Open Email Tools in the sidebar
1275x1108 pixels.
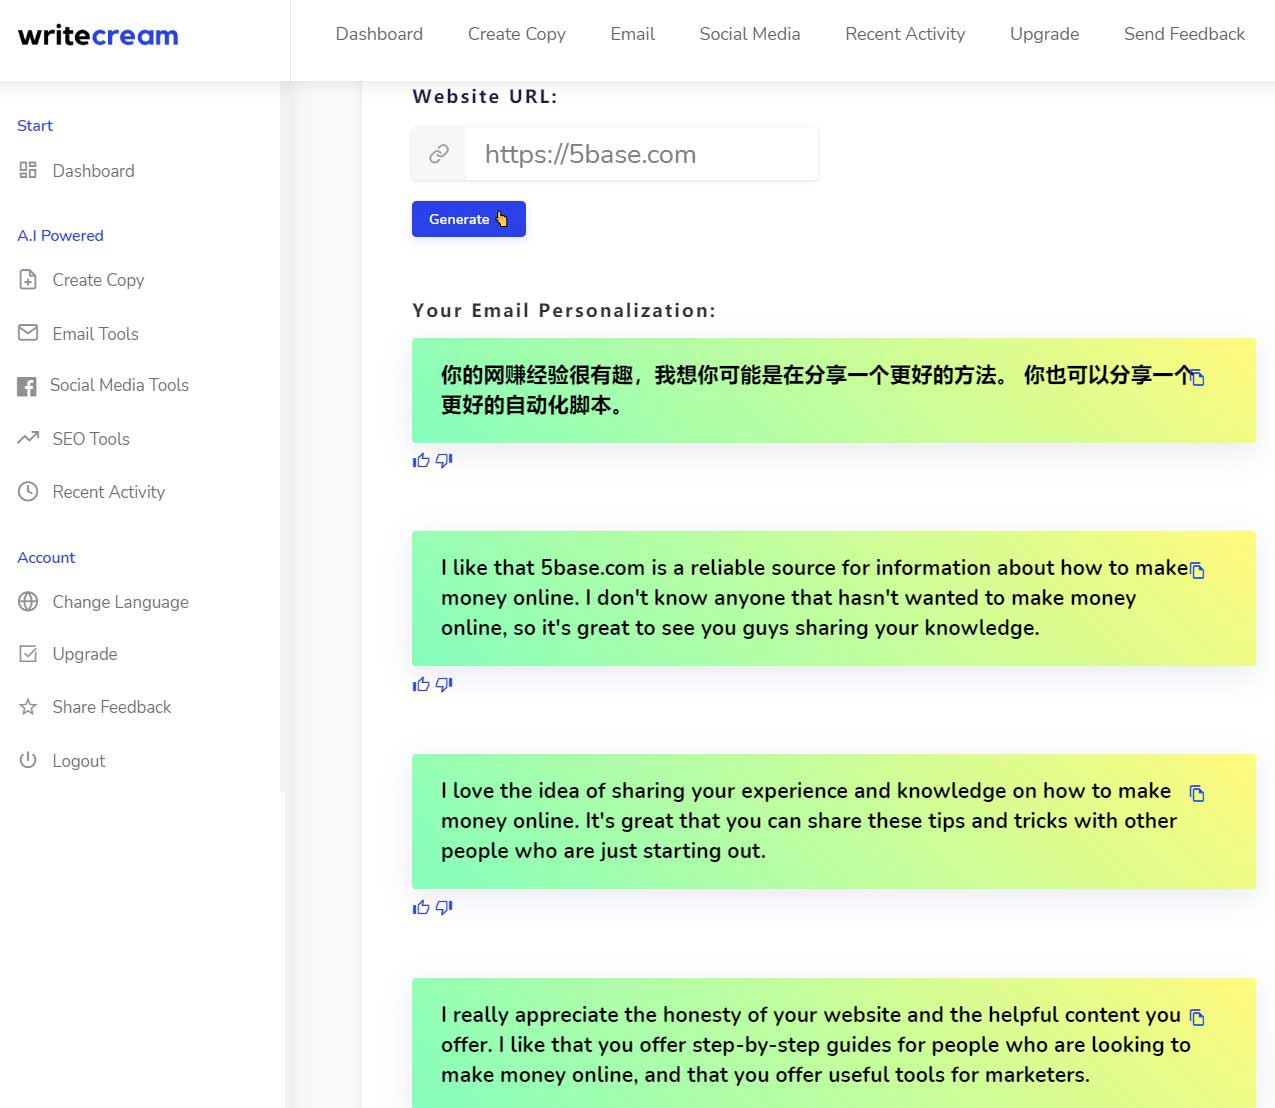click(95, 334)
